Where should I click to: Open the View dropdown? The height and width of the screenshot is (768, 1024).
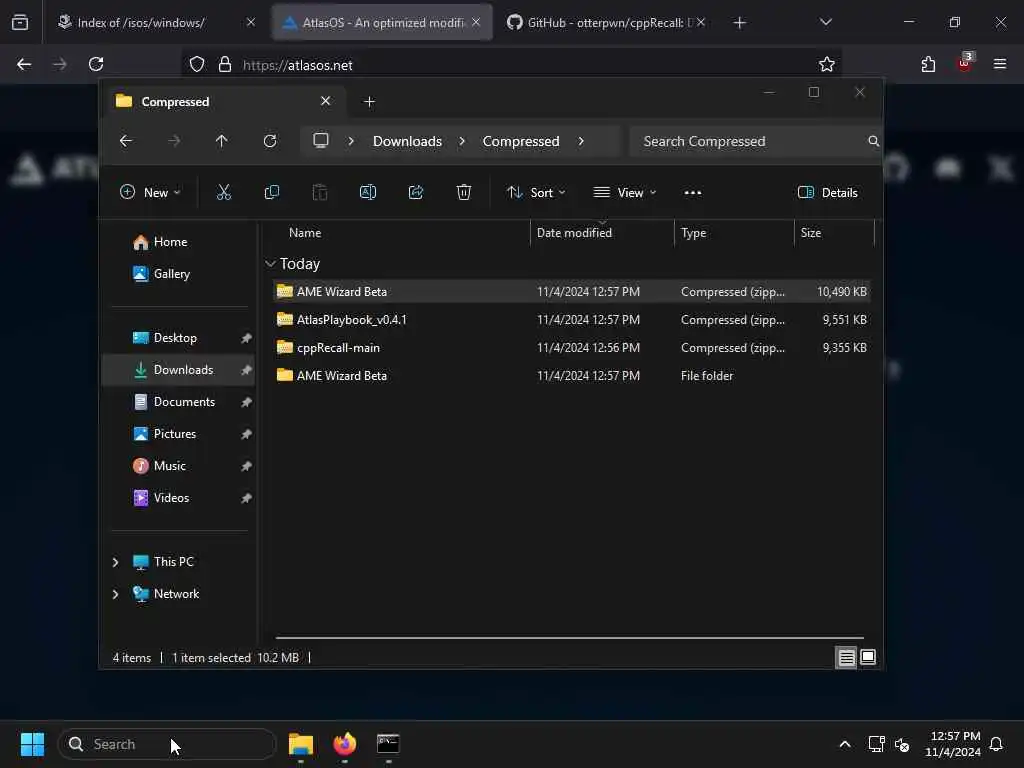625,193
